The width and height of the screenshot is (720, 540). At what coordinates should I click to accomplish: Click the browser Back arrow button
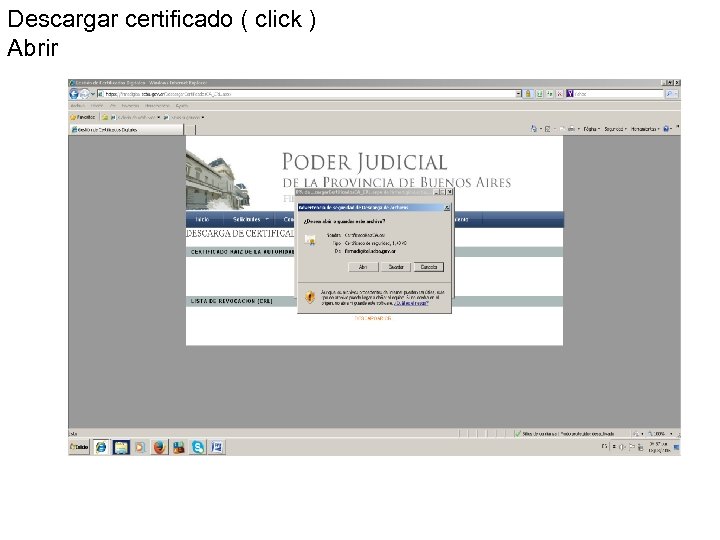73,94
